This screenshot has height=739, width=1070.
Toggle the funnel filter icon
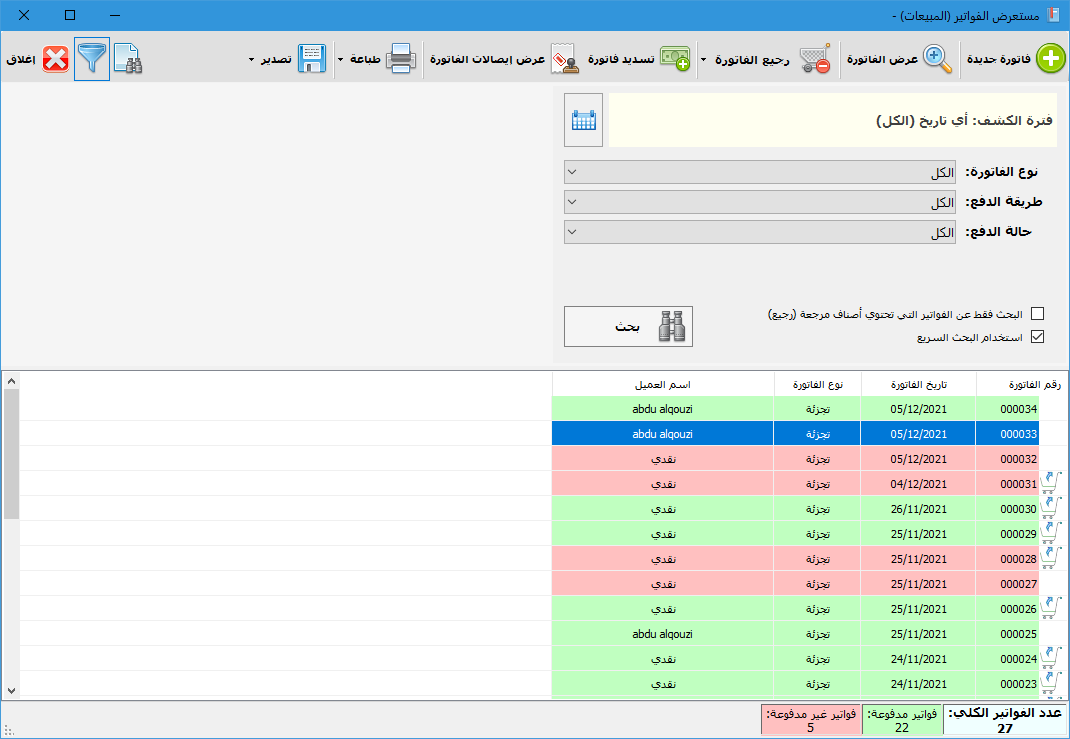click(92, 59)
